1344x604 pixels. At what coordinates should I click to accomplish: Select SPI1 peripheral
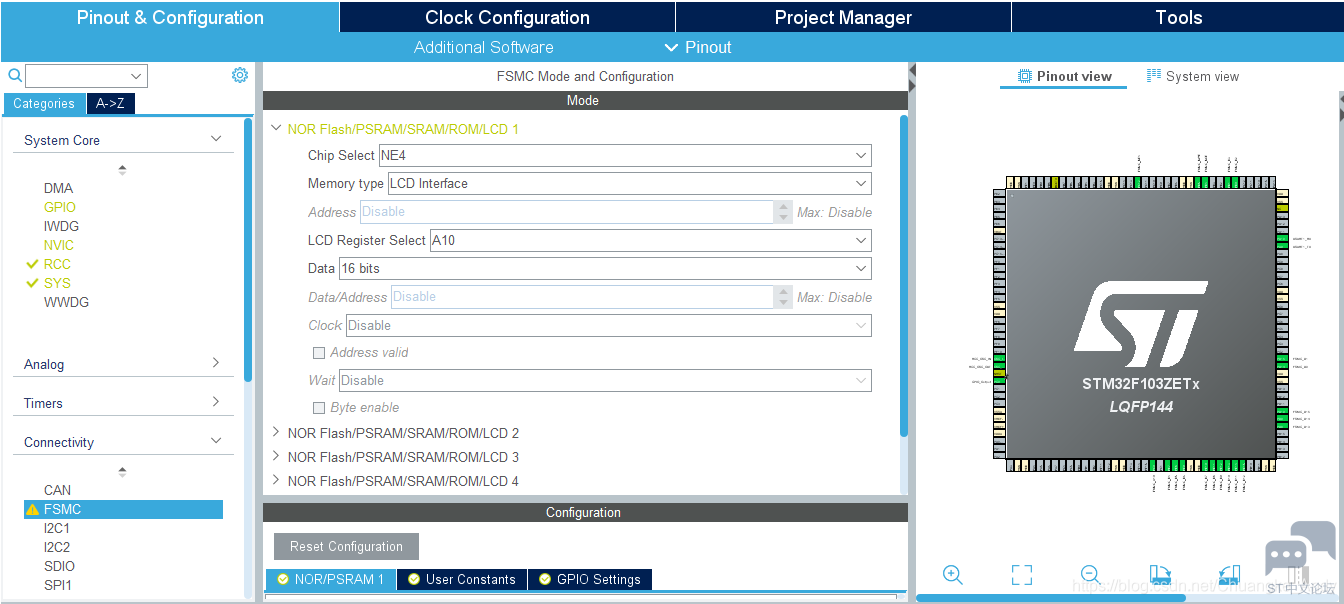tap(57, 585)
